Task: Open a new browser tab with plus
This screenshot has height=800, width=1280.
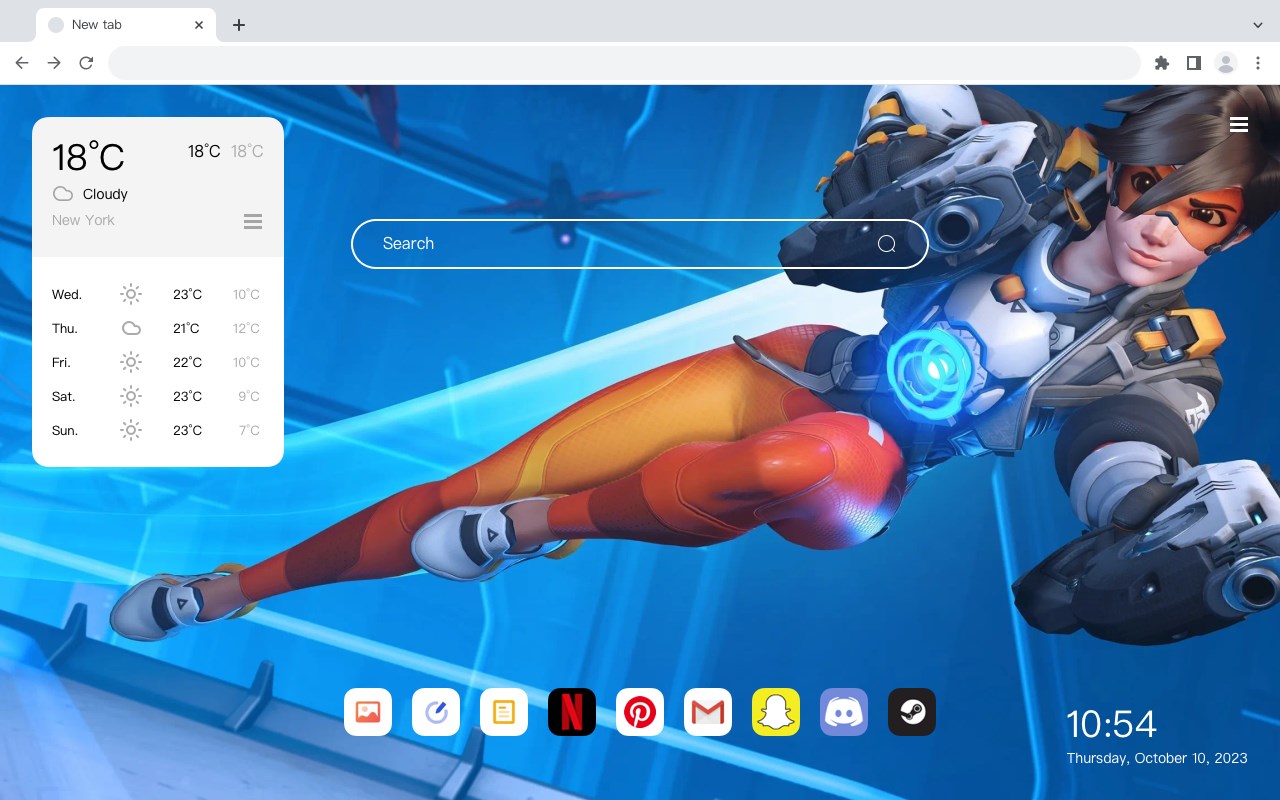Action: click(x=238, y=25)
